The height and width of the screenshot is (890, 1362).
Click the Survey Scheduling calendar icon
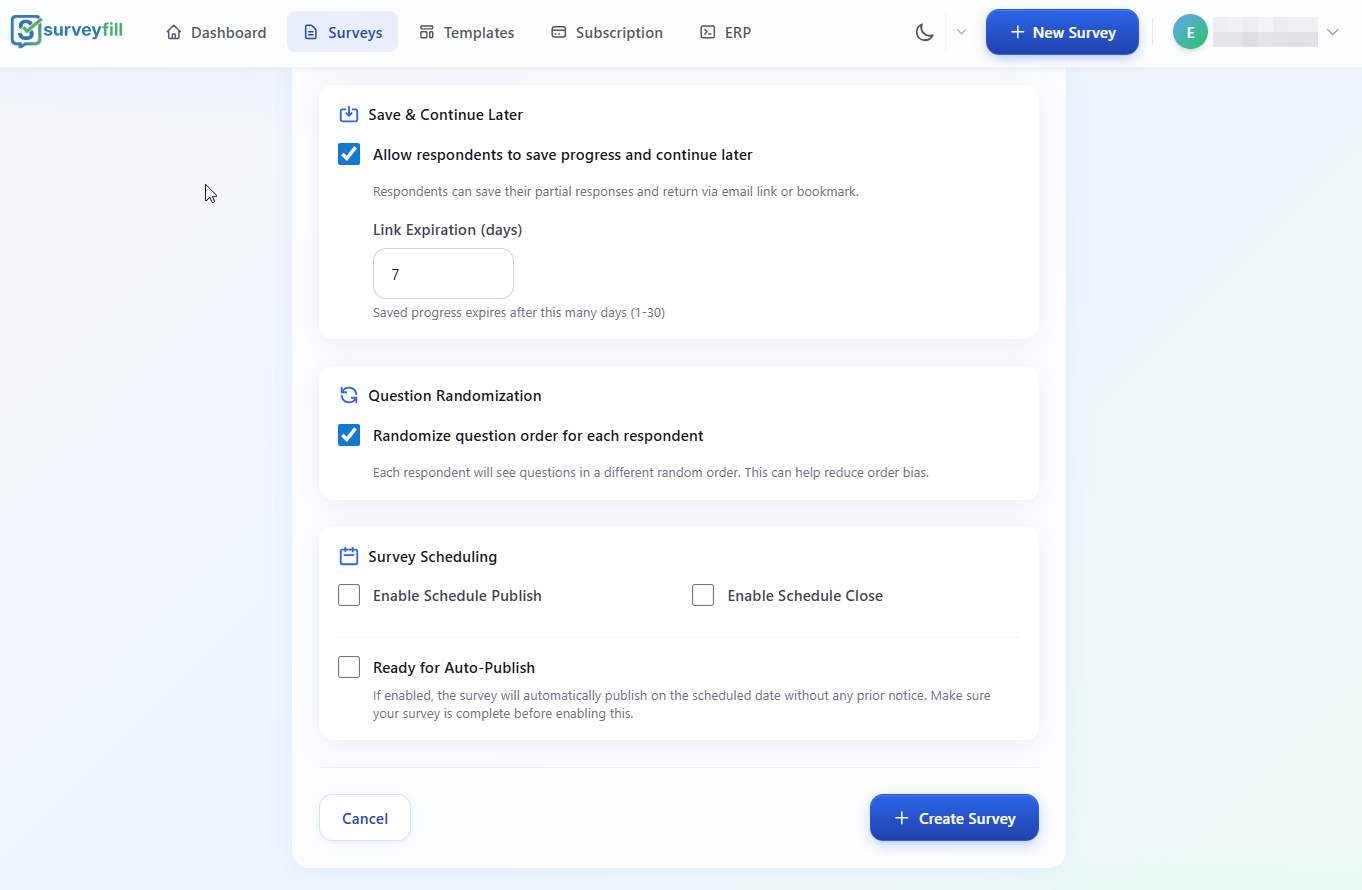tap(348, 556)
